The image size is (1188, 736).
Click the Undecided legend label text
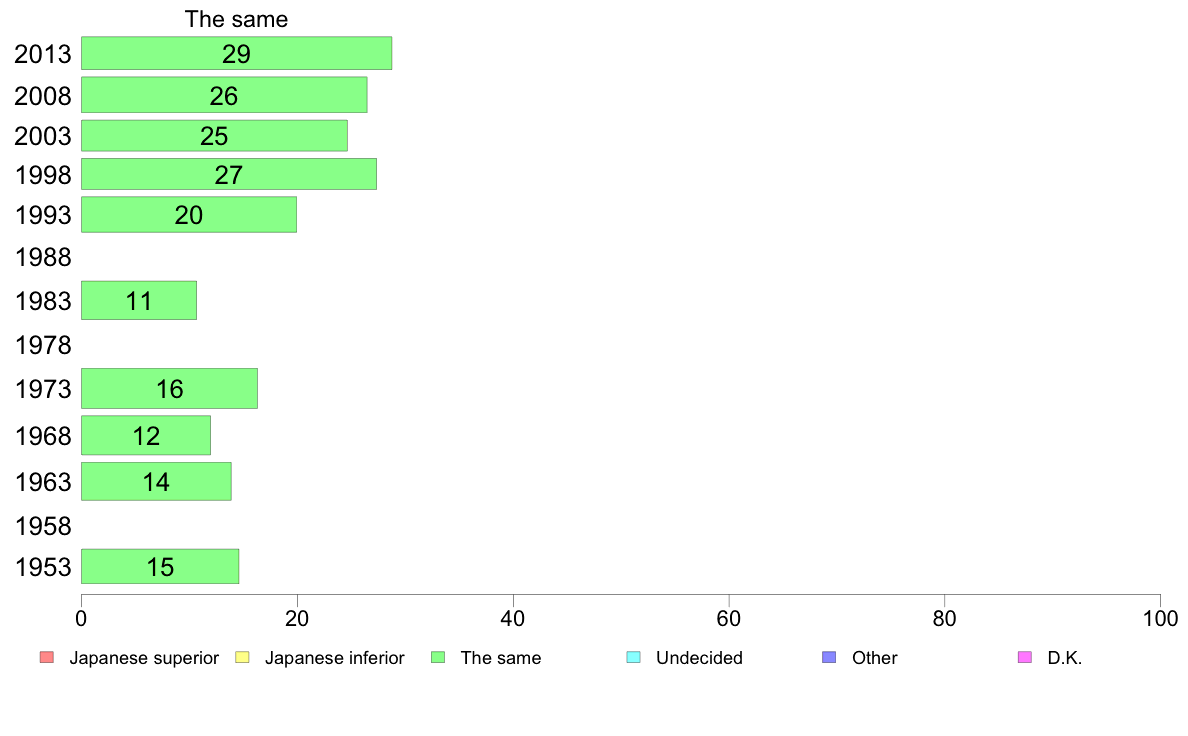(699, 658)
